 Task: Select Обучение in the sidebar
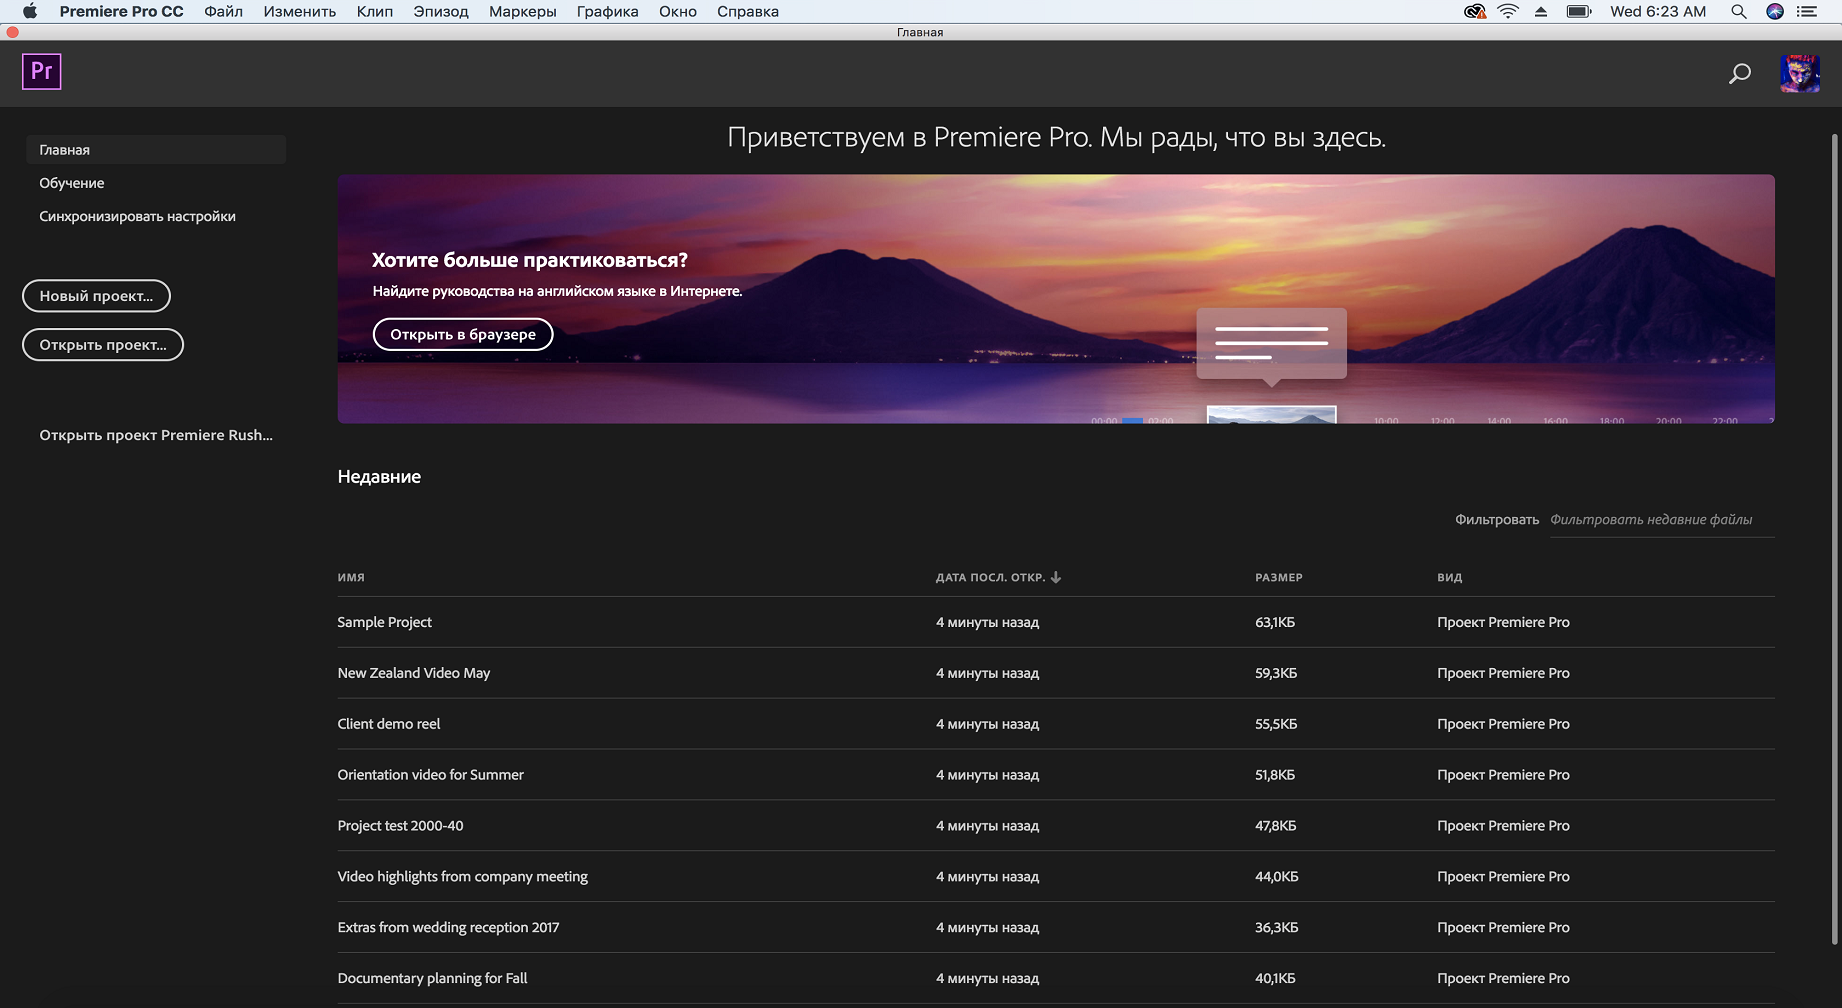(72, 183)
